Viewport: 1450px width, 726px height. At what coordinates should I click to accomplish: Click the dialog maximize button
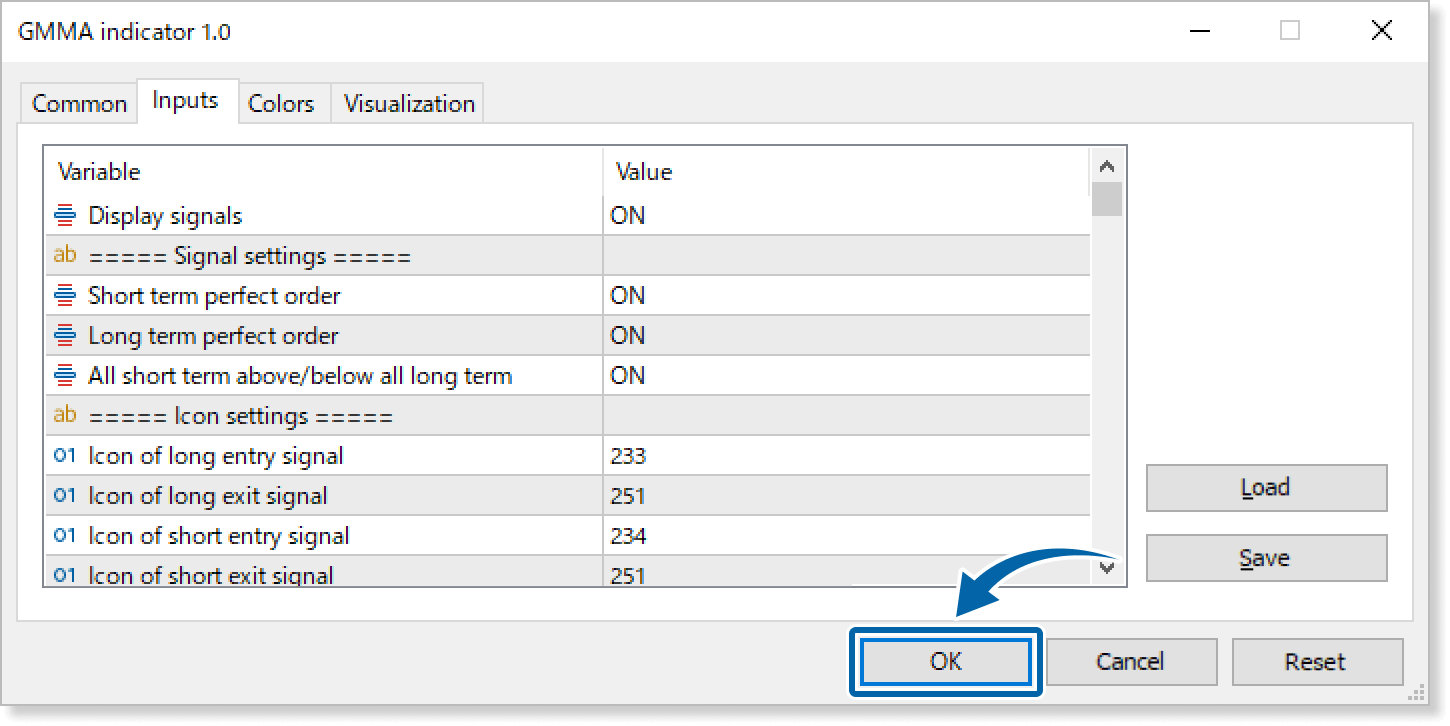coord(1290,31)
